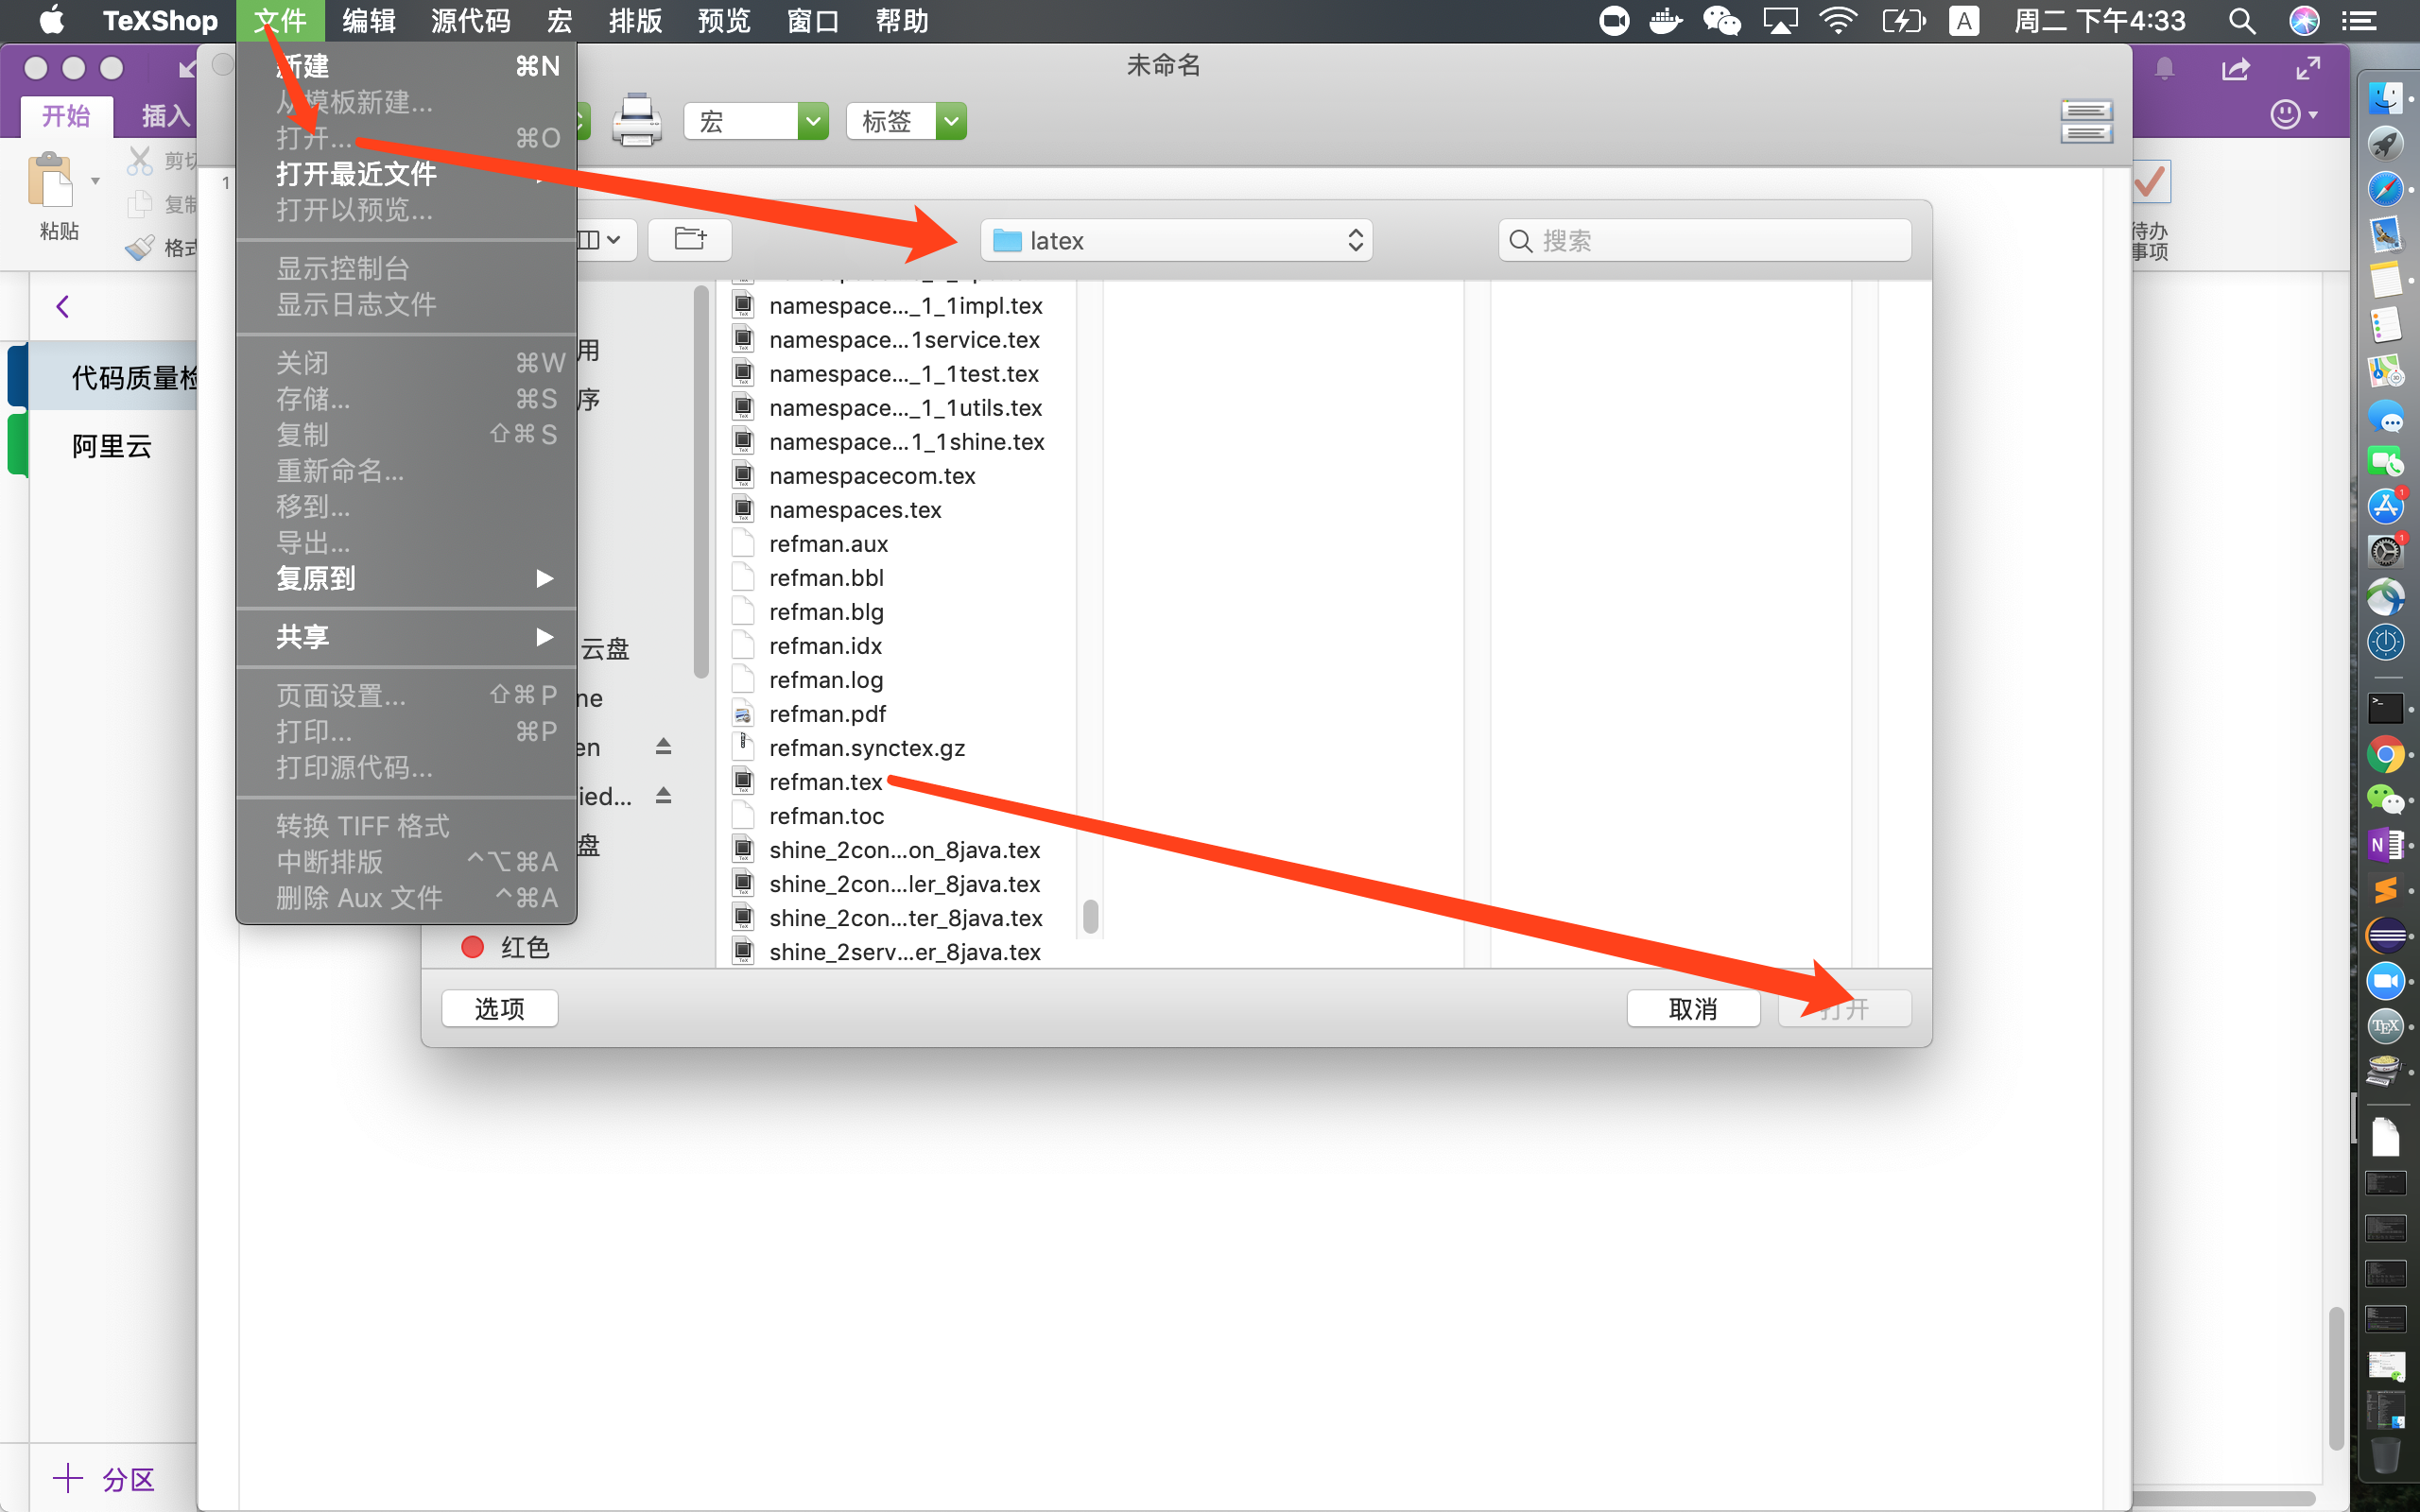
Task: Click the 取消 cancel button
Action: tap(1692, 1008)
